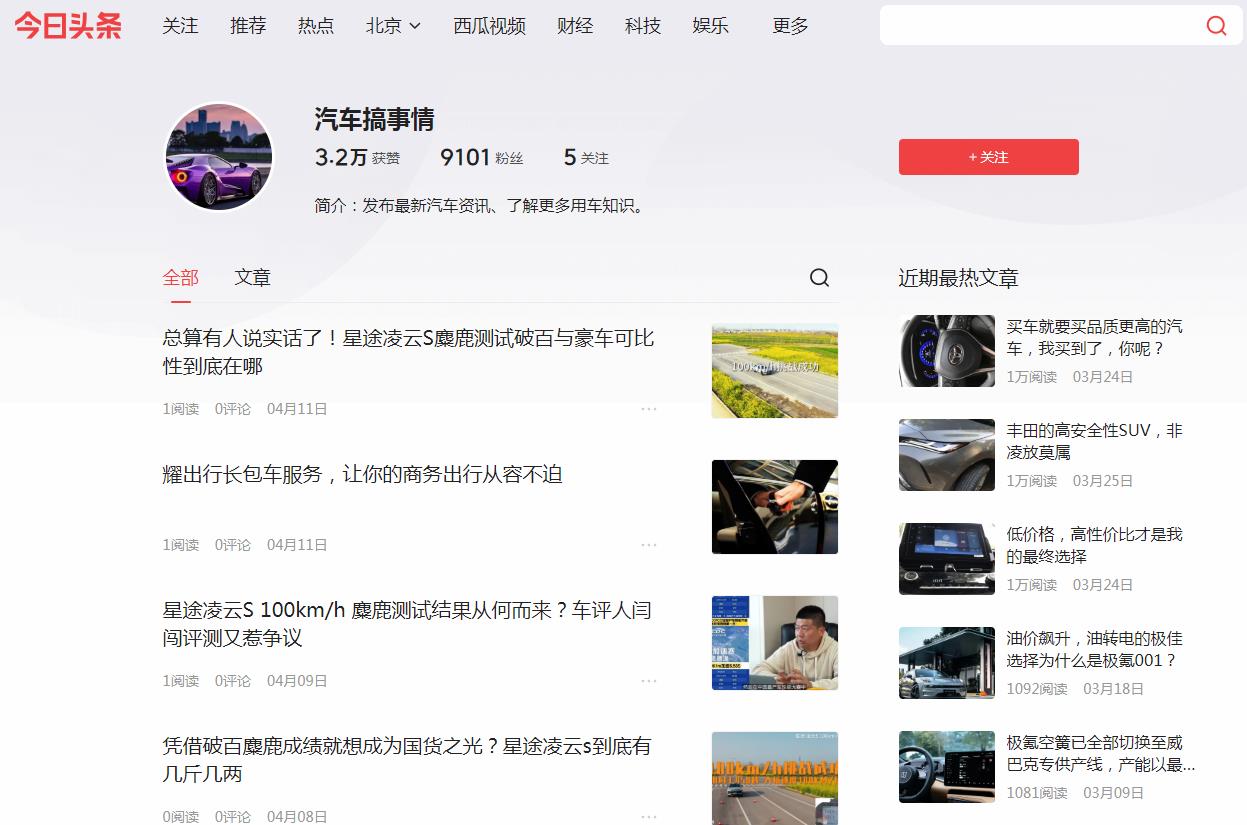Open hot article 丰田的高安全性SUV
Viewport: 1247px width, 825px height.
point(1095,441)
